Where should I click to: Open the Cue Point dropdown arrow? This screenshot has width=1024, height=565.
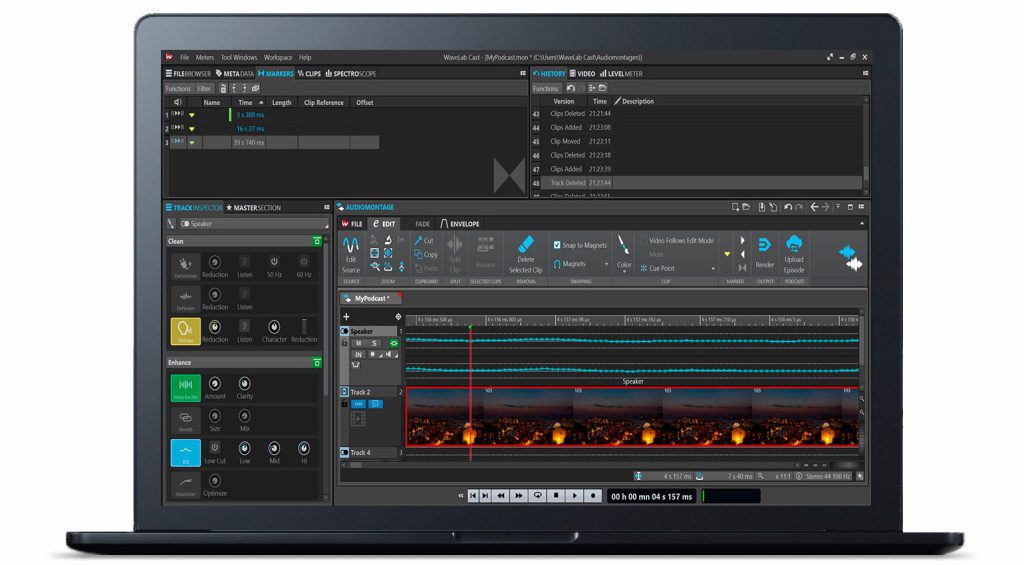coord(712,268)
